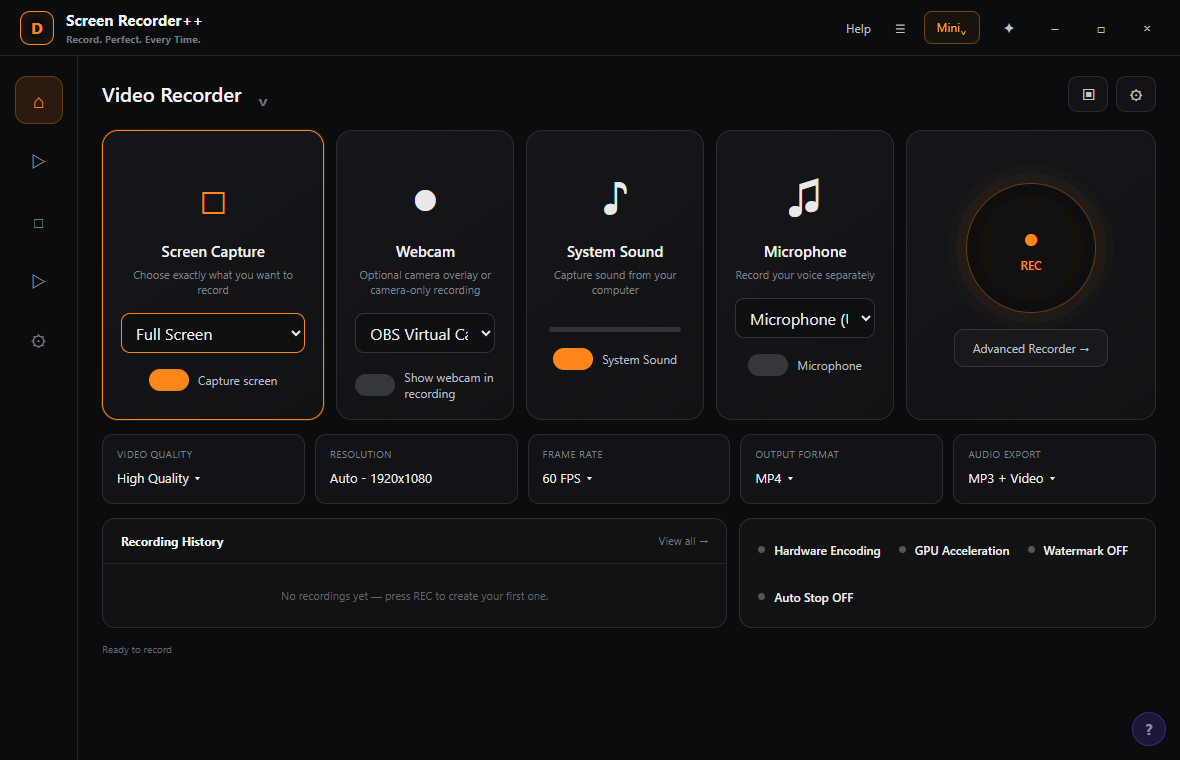Open the gear settings icon in sidebar
Viewport: 1180px width, 760px height.
pos(38,341)
